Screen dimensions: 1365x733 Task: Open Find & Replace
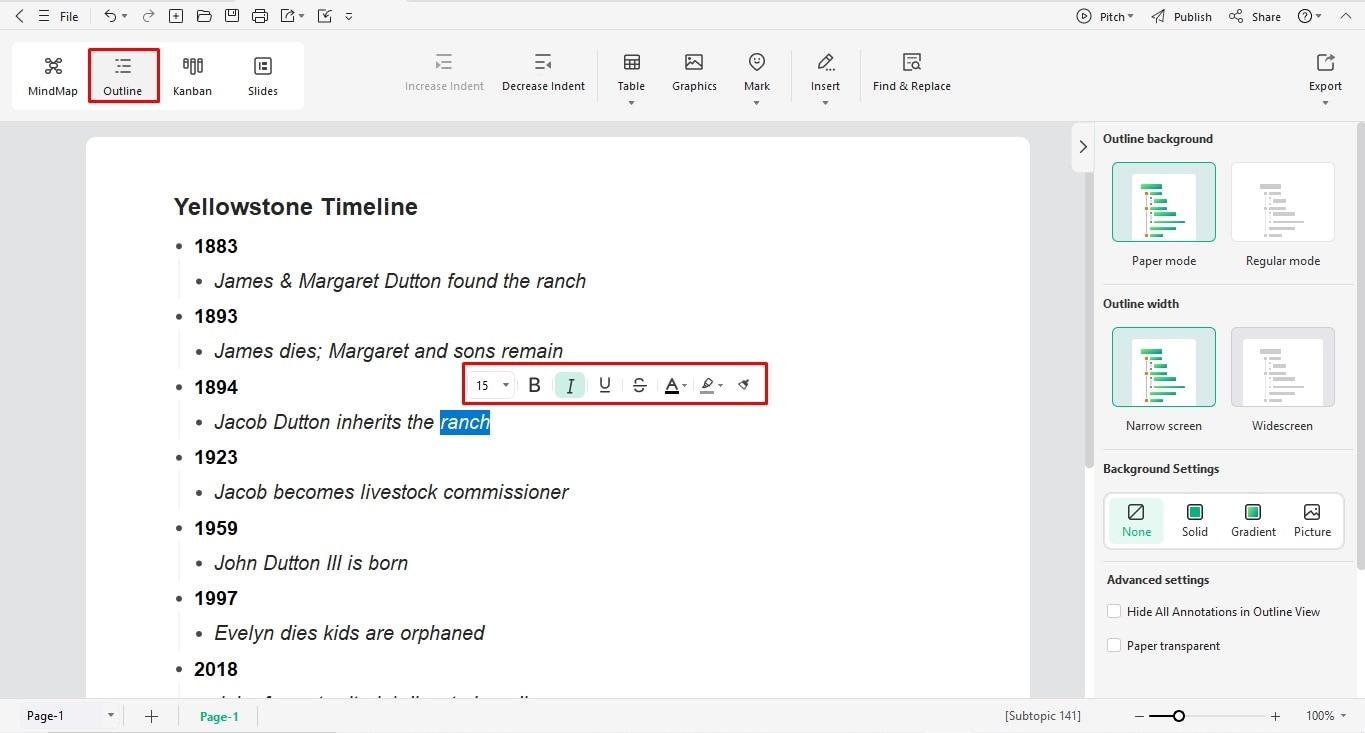(x=911, y=73)
